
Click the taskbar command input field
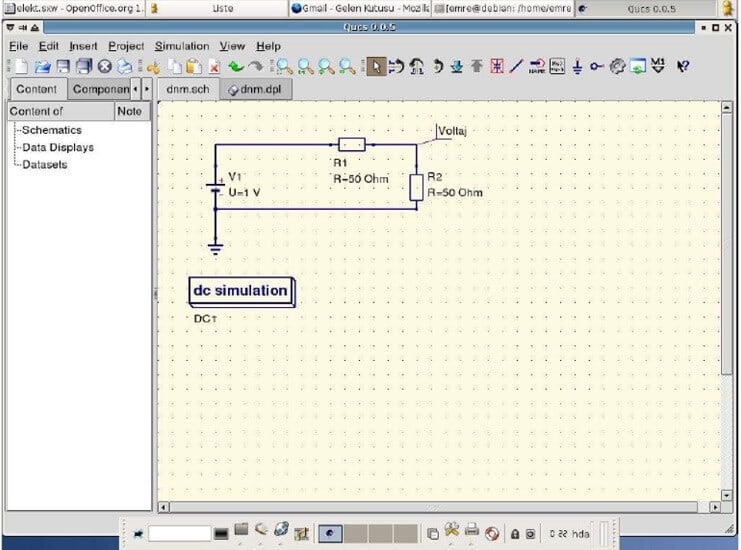click(x=179, y=533)
